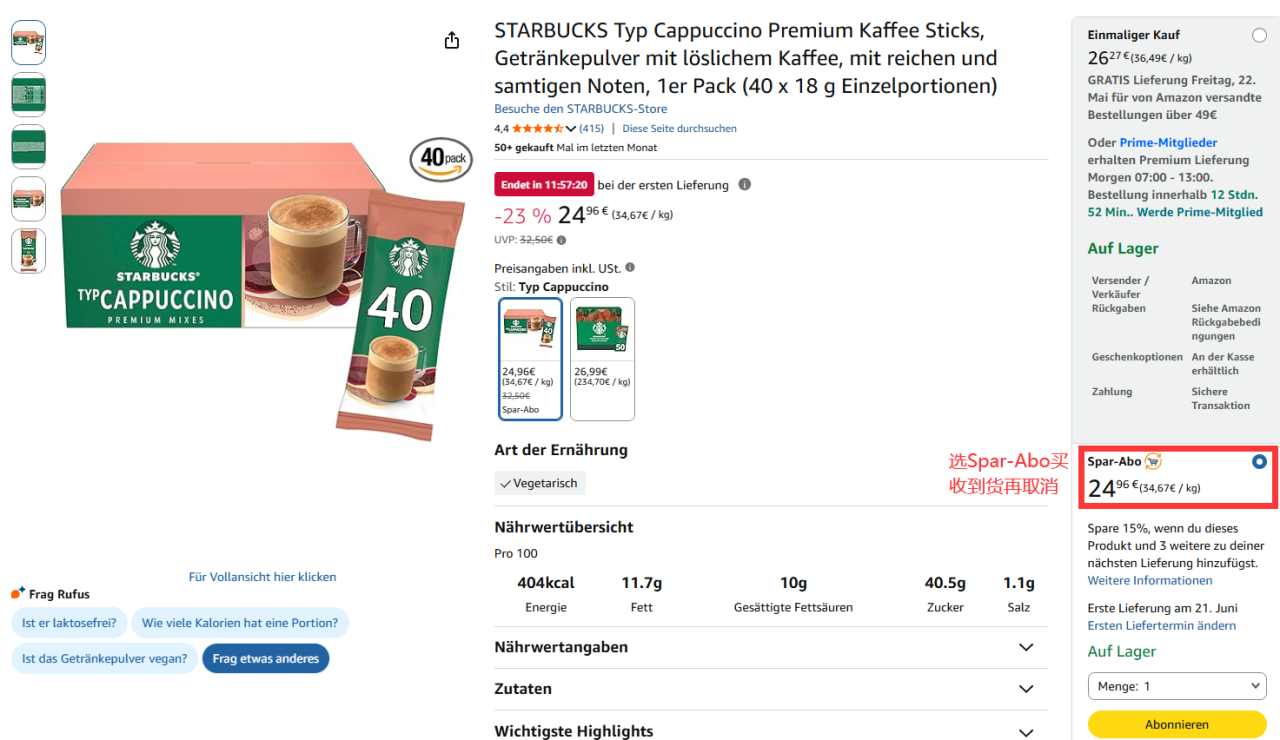The height and width of the screenshot is (740, 1280).
Task: Select the Spar-Abo radio button
Action: pos(1259,462)
